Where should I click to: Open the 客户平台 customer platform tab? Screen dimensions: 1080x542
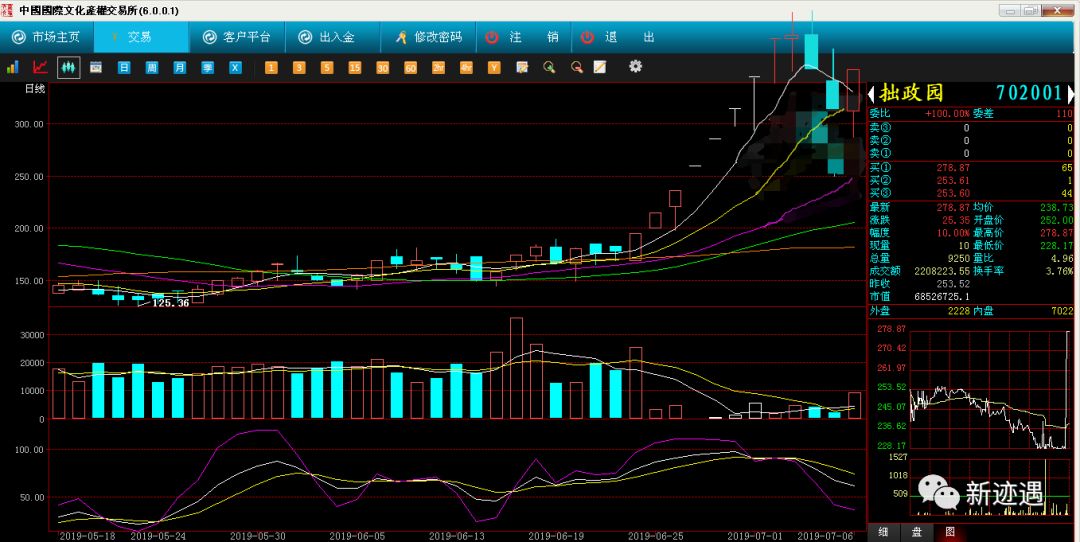tap(237, 37)
